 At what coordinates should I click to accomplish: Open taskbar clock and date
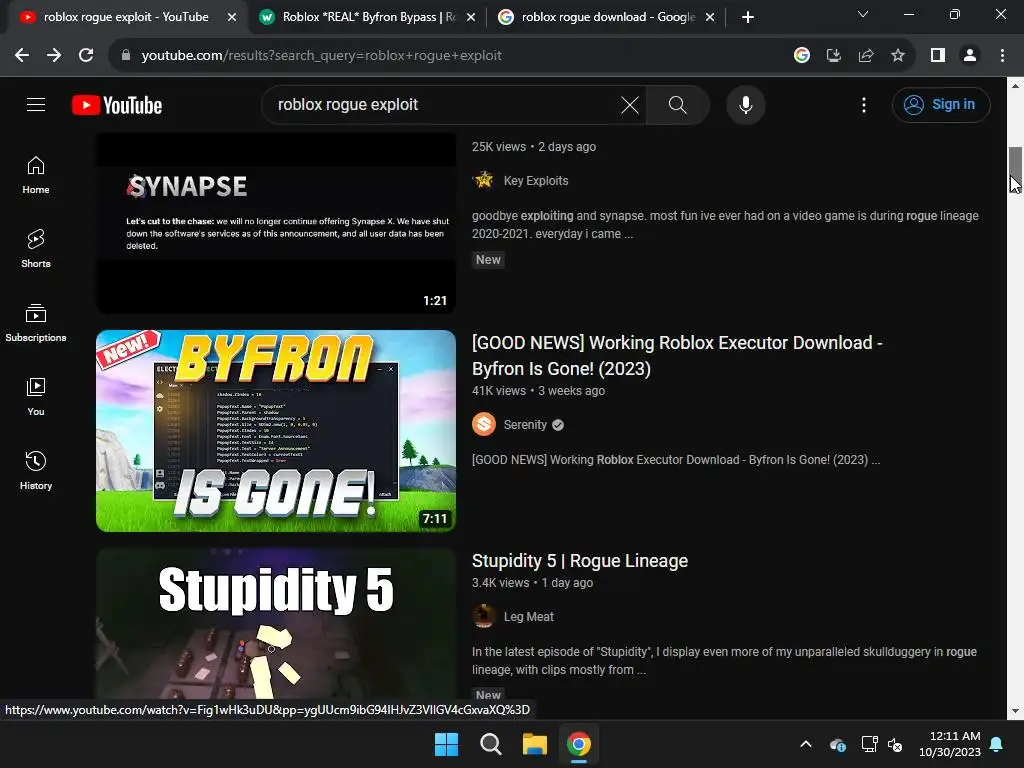pyautogui.click(x=950, y=744)
